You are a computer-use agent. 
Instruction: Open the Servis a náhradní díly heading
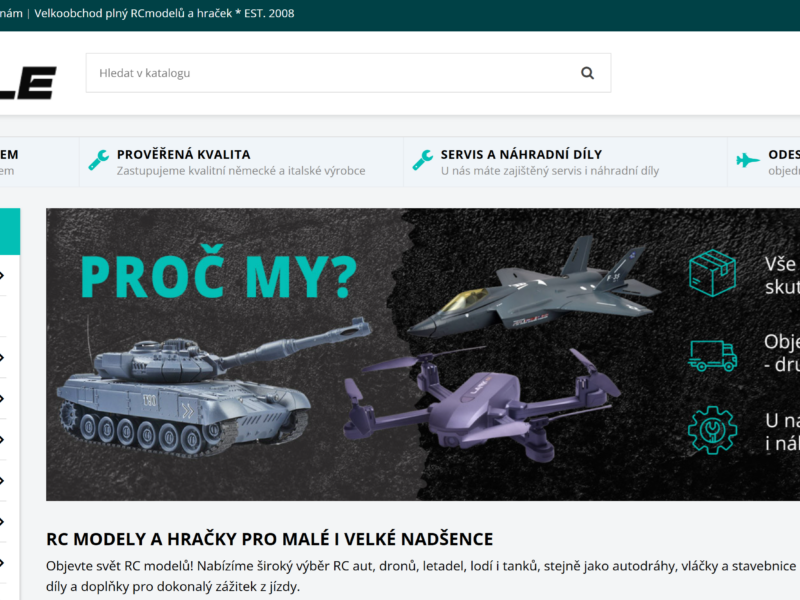click(x=521, y=154)
